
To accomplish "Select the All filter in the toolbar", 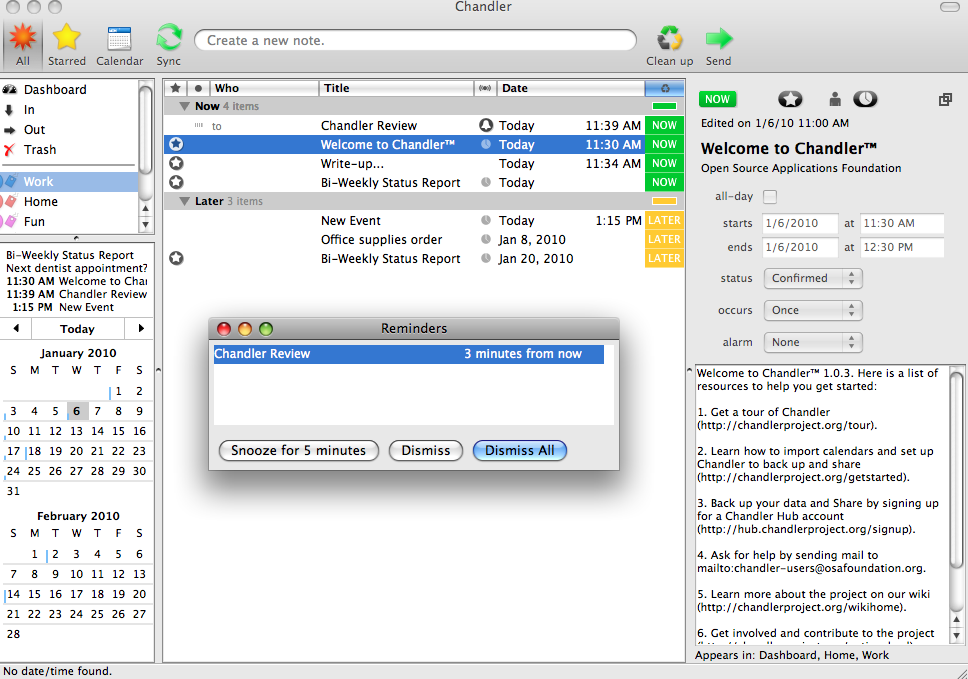I will tap(22, 44).
